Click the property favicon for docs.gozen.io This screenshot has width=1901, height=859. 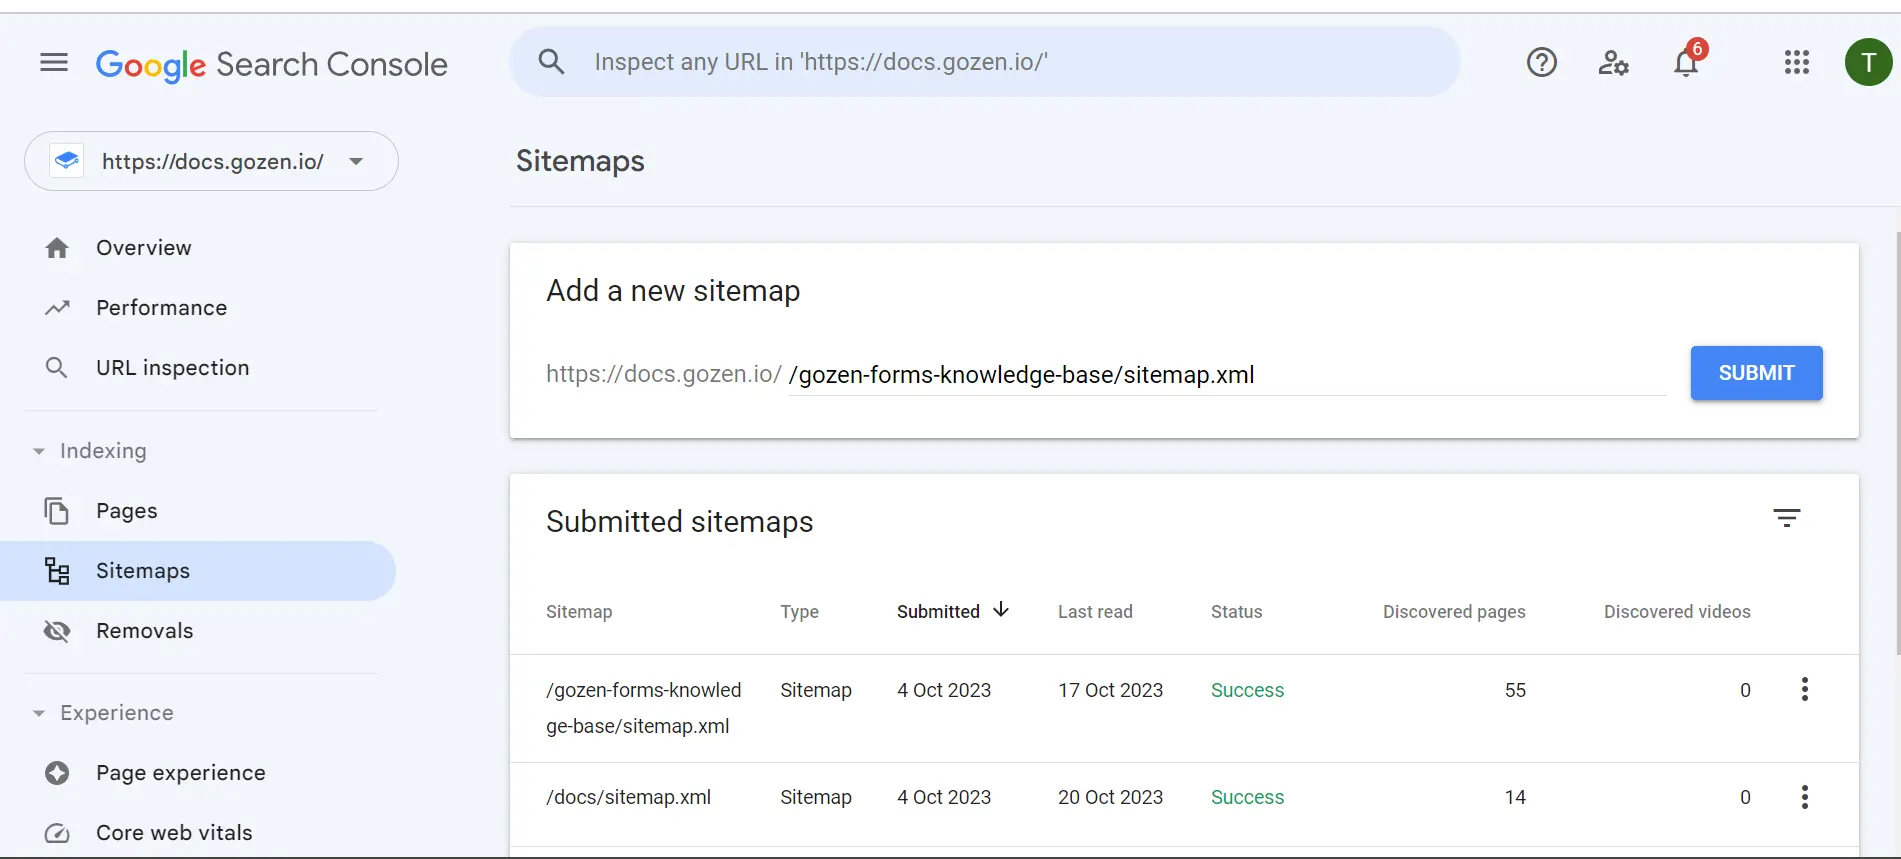click(x=67, y=161)
